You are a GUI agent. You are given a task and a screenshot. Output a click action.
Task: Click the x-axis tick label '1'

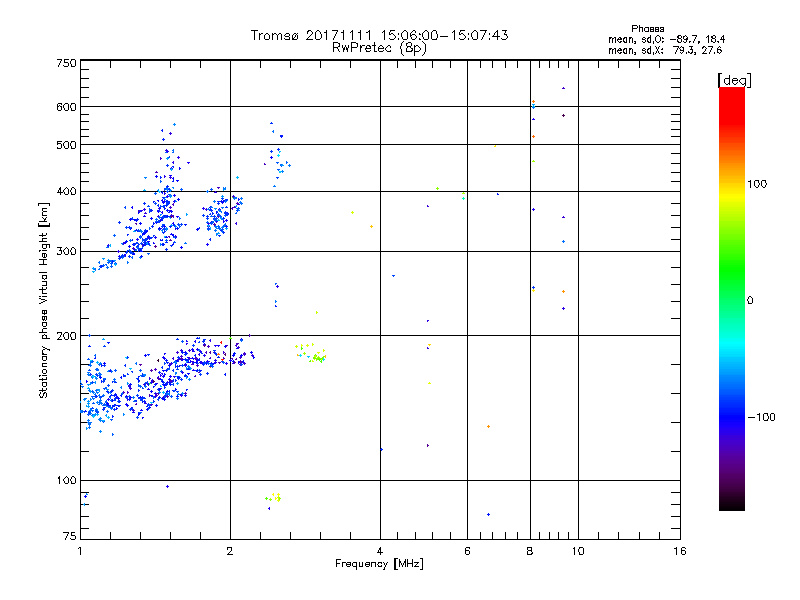(80, 551)
